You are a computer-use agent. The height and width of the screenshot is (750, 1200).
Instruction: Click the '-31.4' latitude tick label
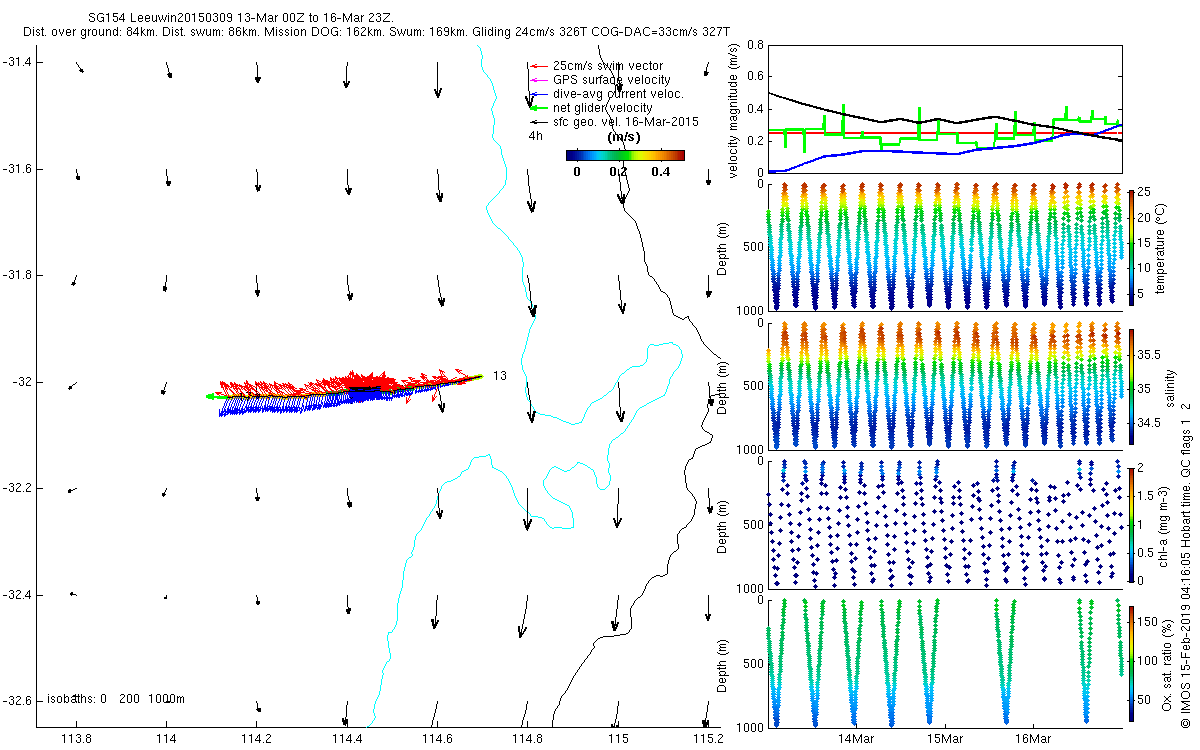coord(17,62)
